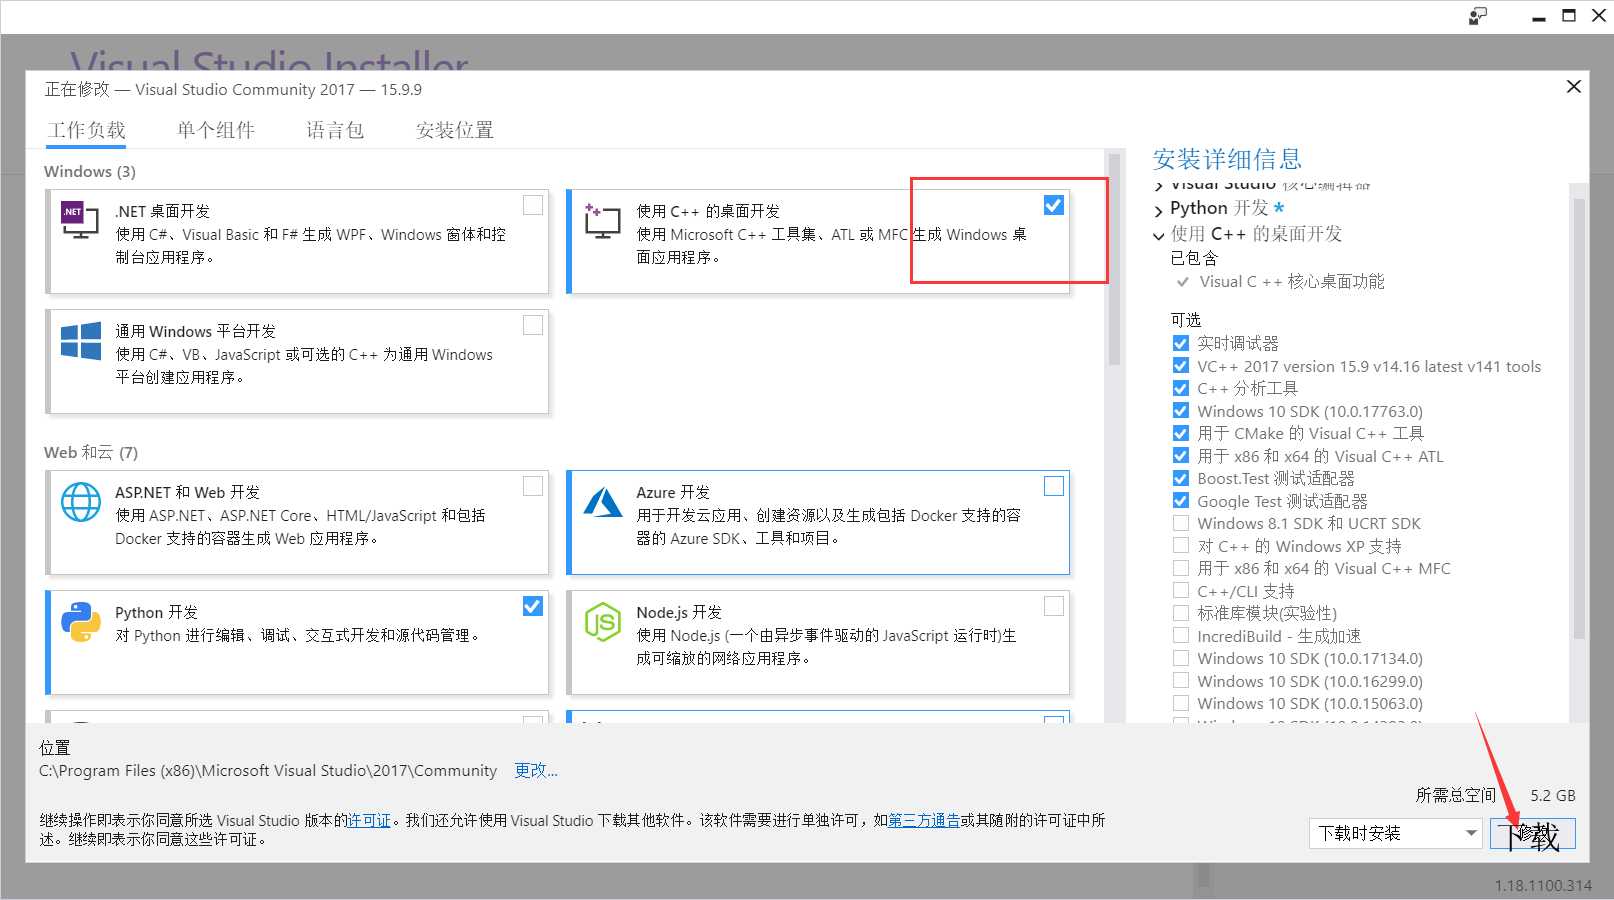Check Windows 8.1 SDK 和 UCRT SDK
This screenshot has width=1614, height=900.
click(1181, 523)
